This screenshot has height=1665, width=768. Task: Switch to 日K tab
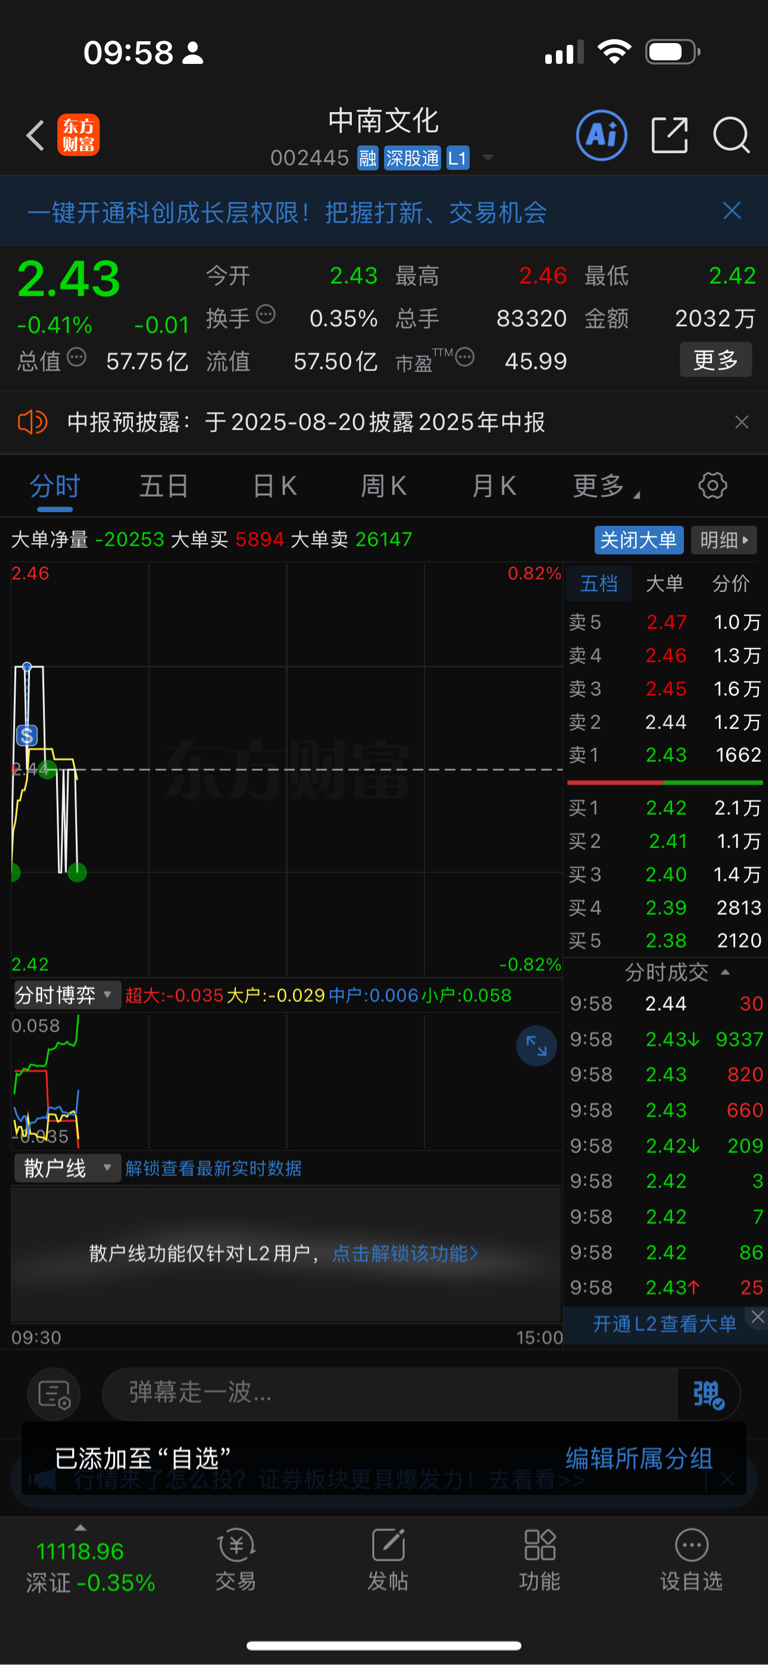click(274, 486)
